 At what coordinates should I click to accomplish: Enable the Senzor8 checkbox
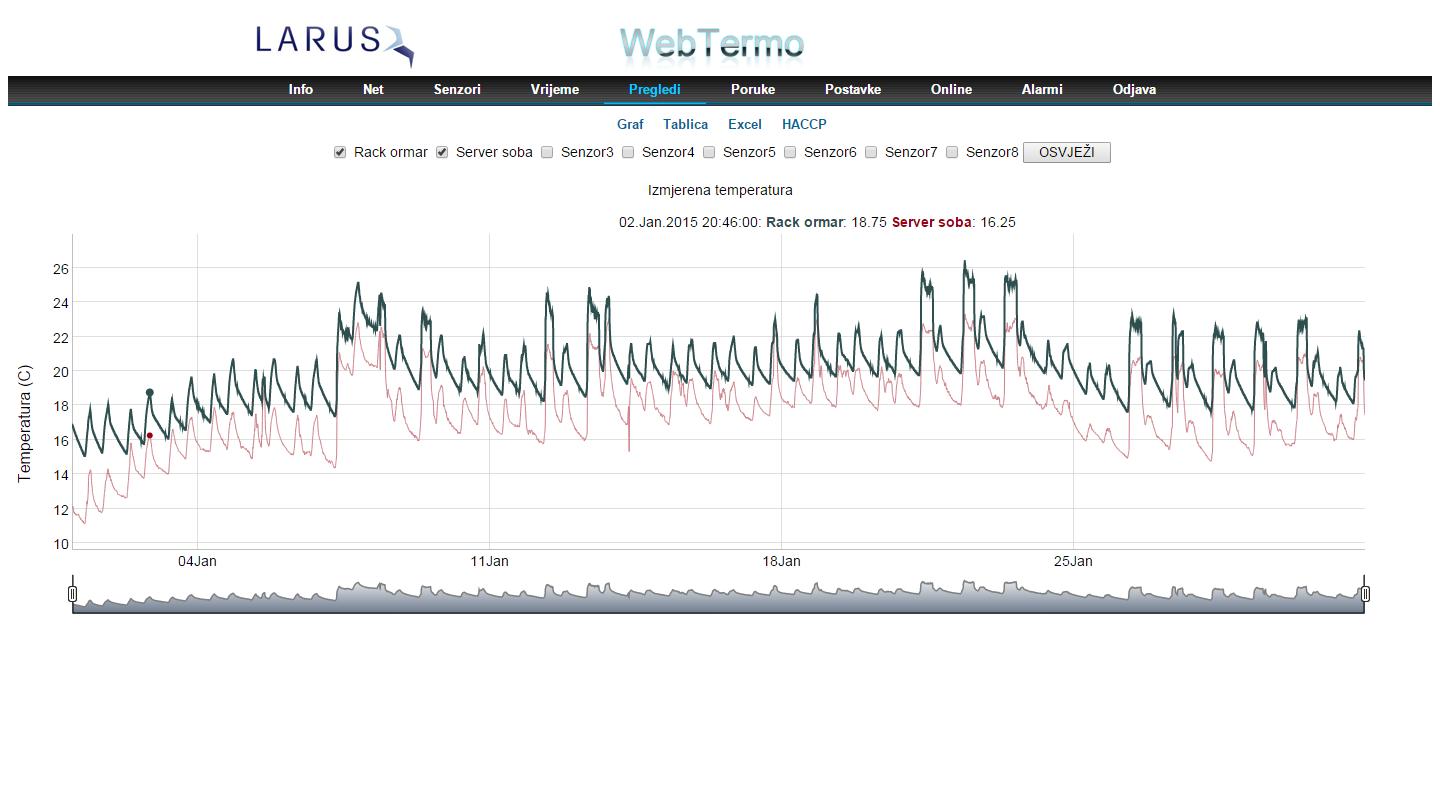point(952,153)
